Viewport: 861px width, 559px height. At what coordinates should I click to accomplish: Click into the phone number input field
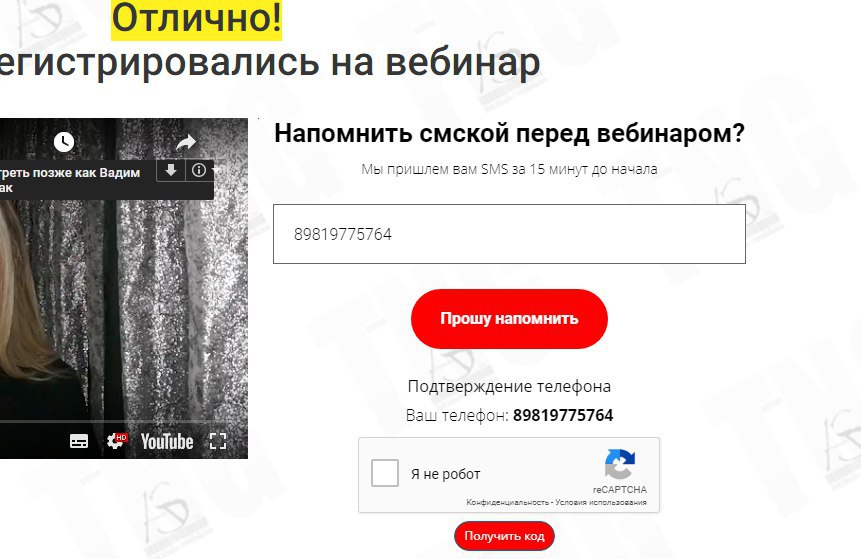[509, 234]
